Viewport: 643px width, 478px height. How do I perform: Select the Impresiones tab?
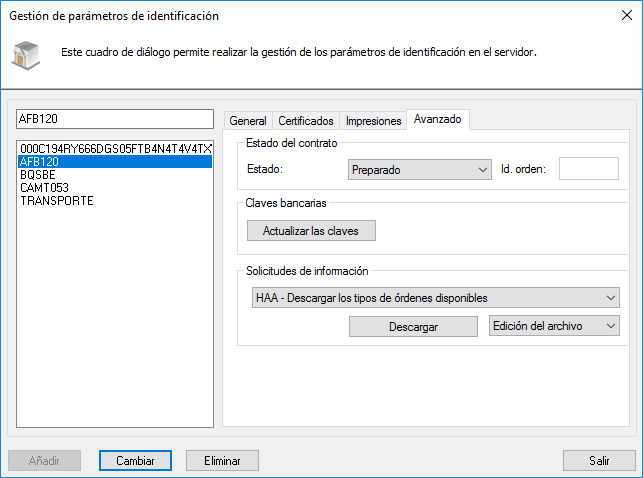coord(373,120)
